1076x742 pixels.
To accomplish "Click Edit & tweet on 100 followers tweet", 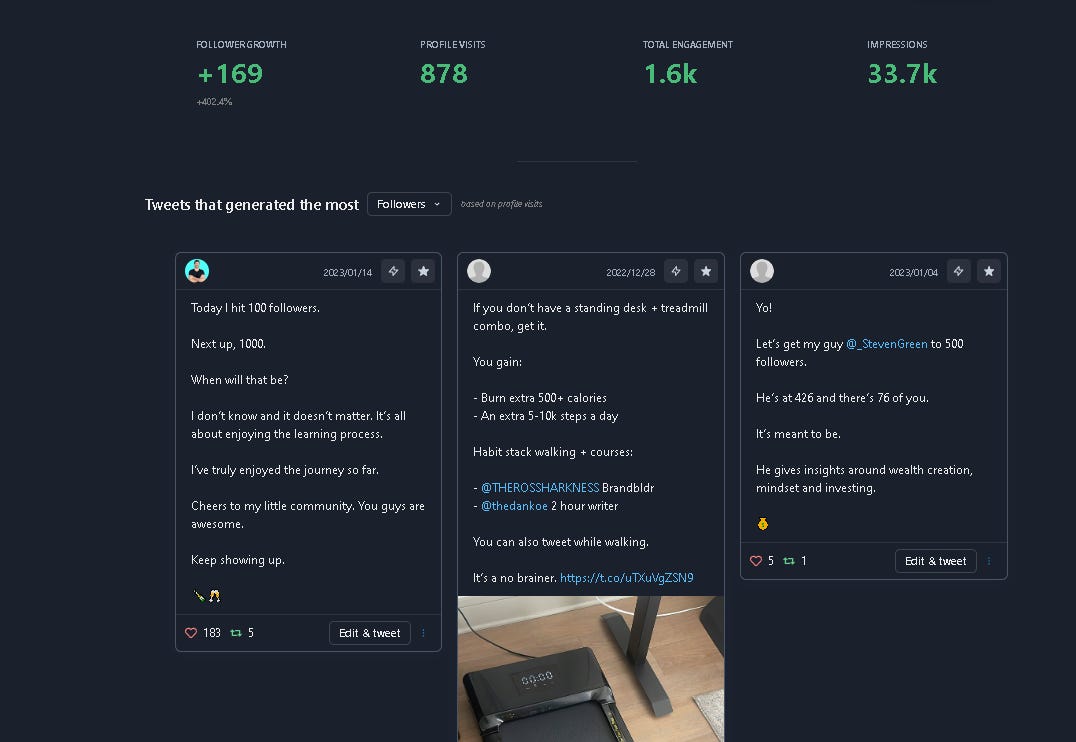I will [370, 633].
